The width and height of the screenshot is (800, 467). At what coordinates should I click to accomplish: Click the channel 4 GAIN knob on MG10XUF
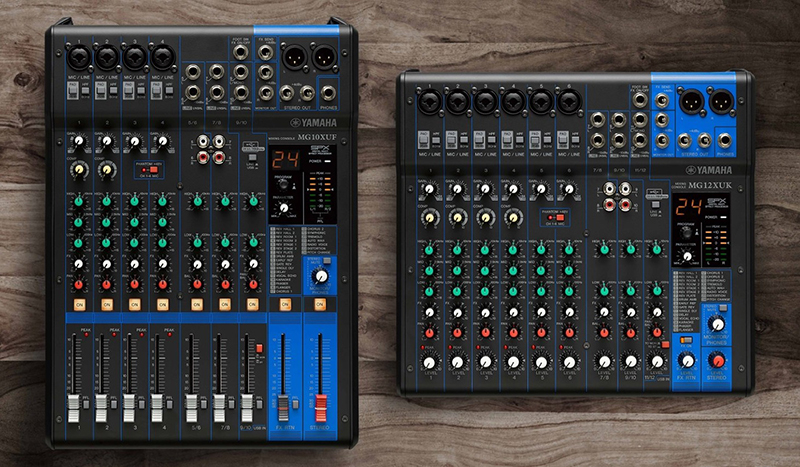tap(162, 141)
